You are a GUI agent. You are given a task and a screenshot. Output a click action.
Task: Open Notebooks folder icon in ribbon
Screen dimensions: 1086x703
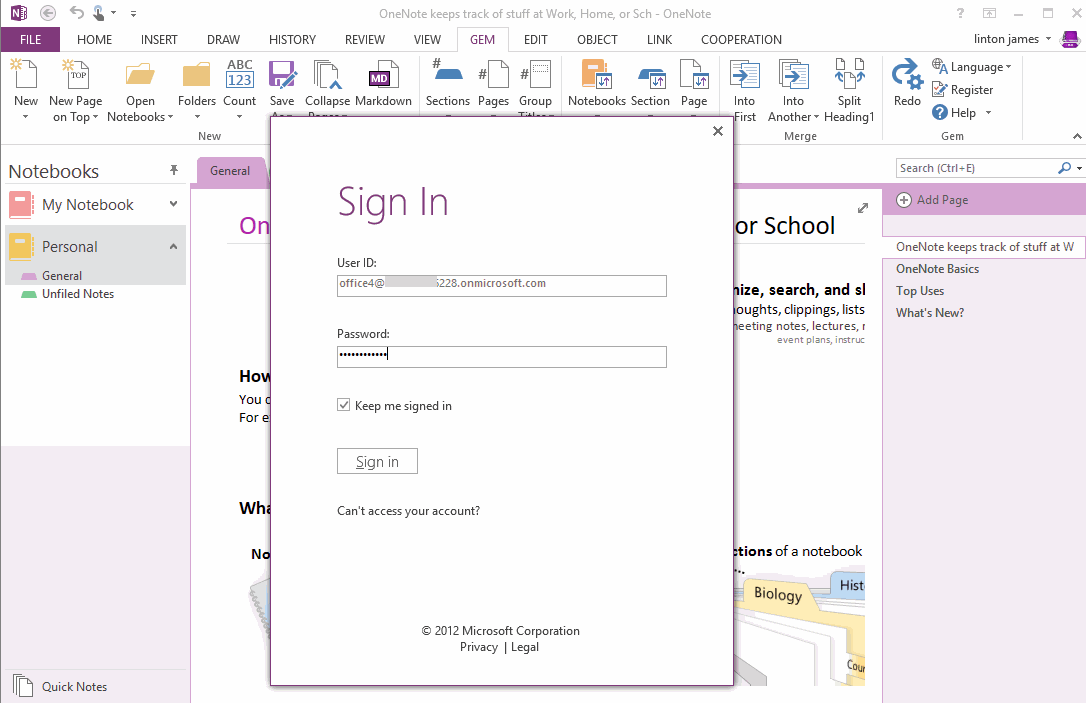click(x=140, y=75)
